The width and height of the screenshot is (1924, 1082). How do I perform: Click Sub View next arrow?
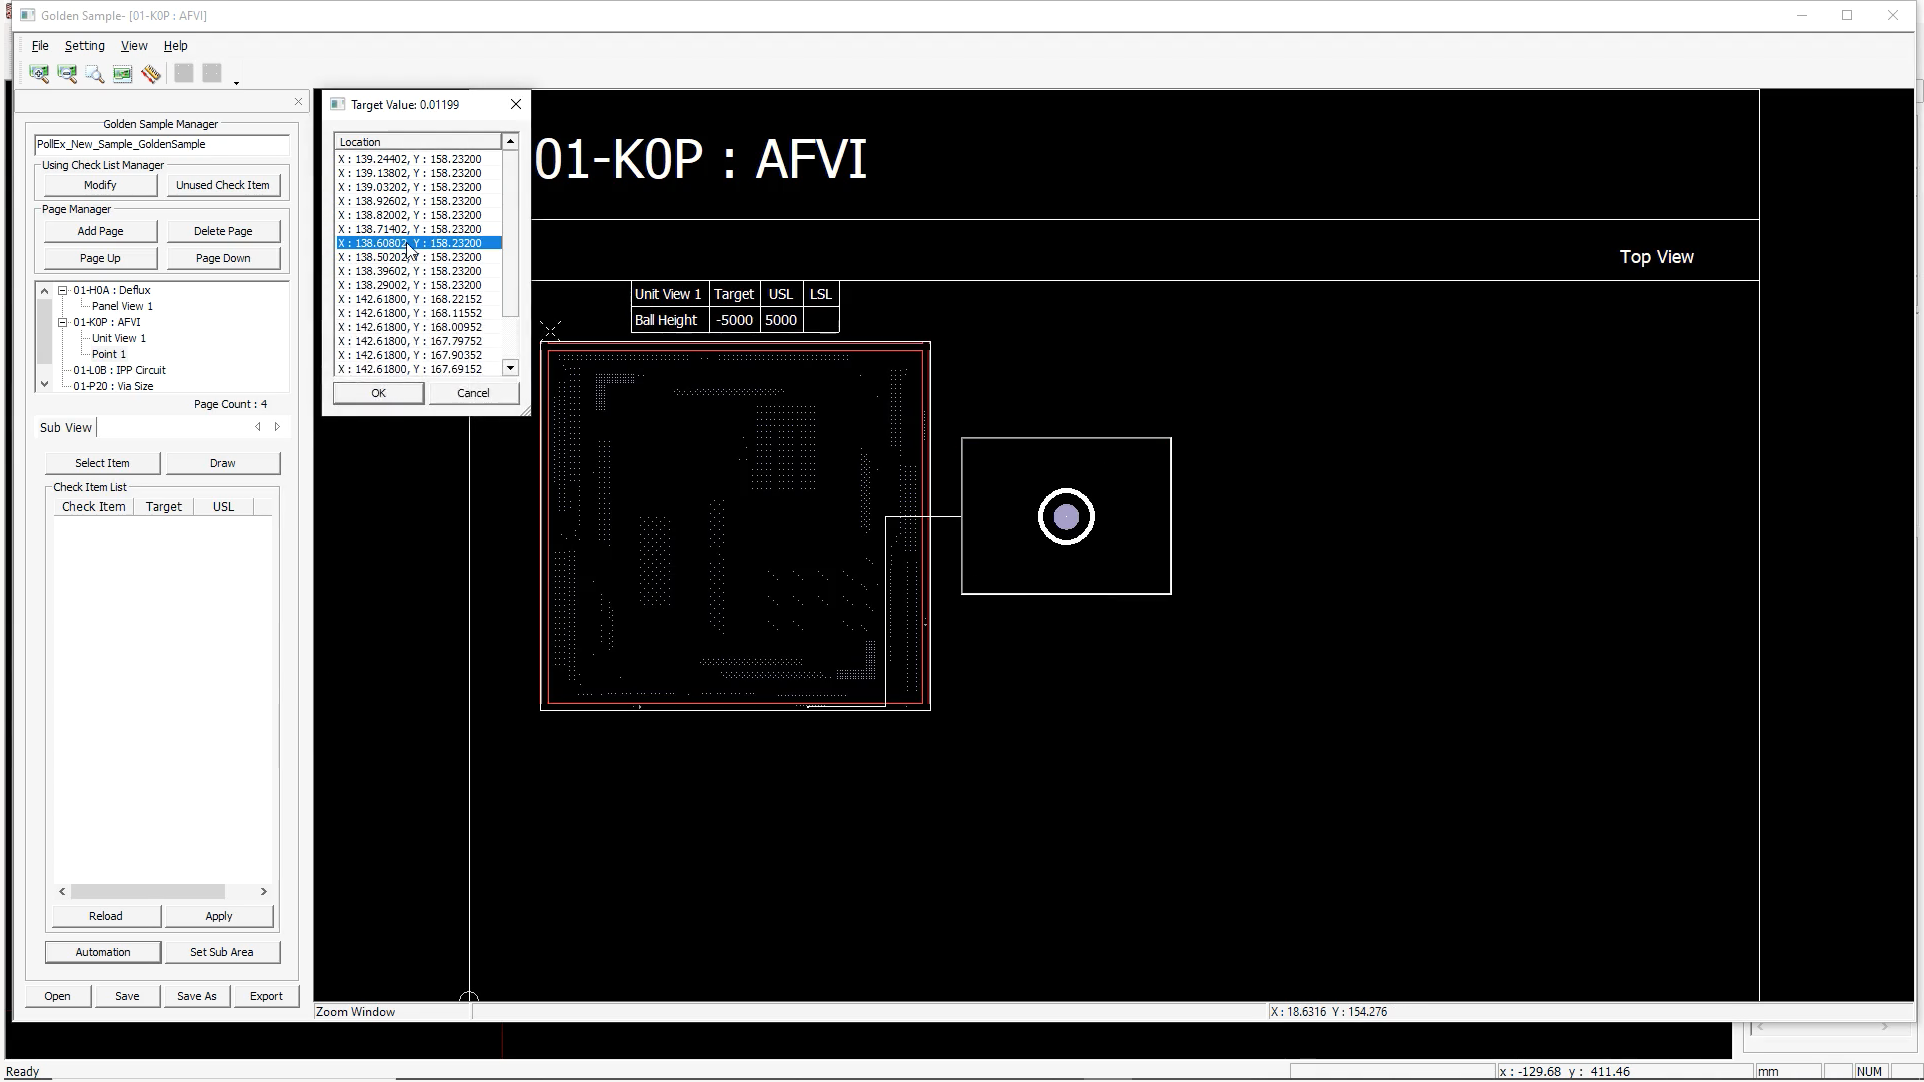(277, 427)
